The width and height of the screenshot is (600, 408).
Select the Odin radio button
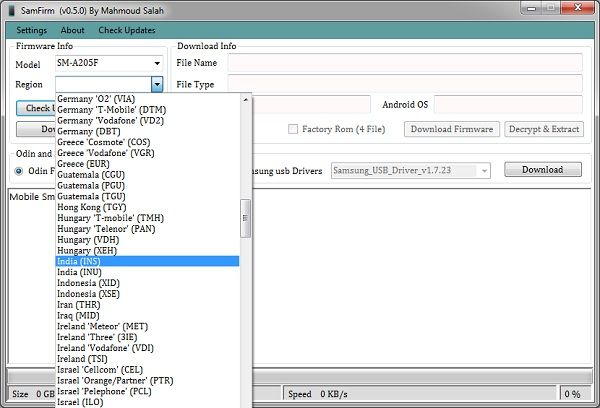[x=18, y=171]
